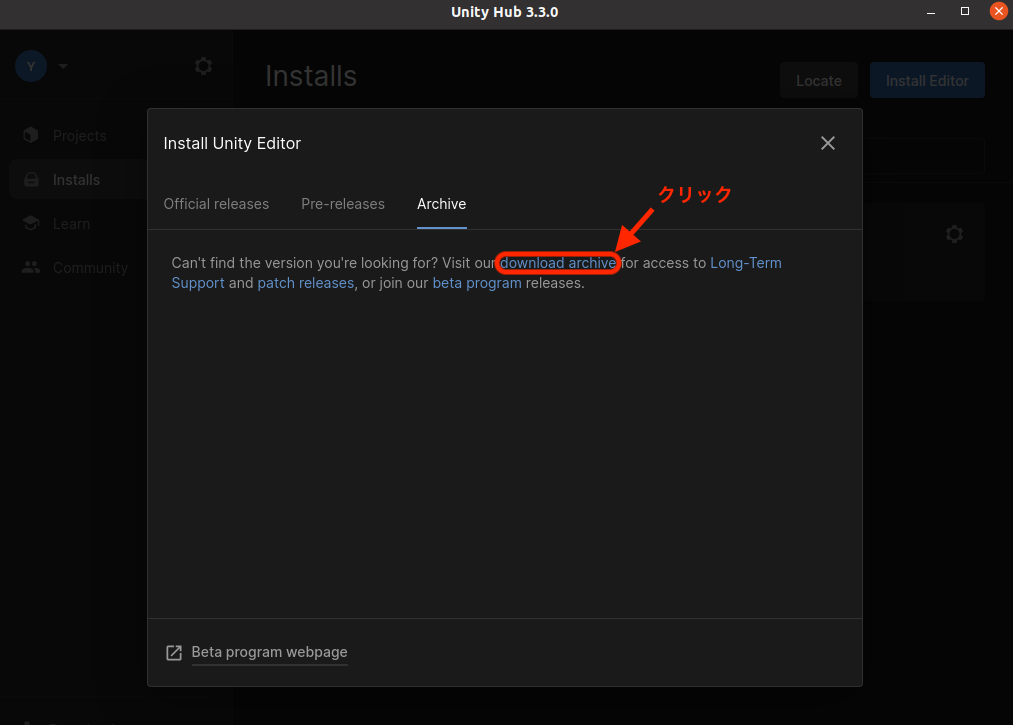Switch to the Pre-releases tab
Viewport: 1013px width, 725px height.
pos(343,204)
